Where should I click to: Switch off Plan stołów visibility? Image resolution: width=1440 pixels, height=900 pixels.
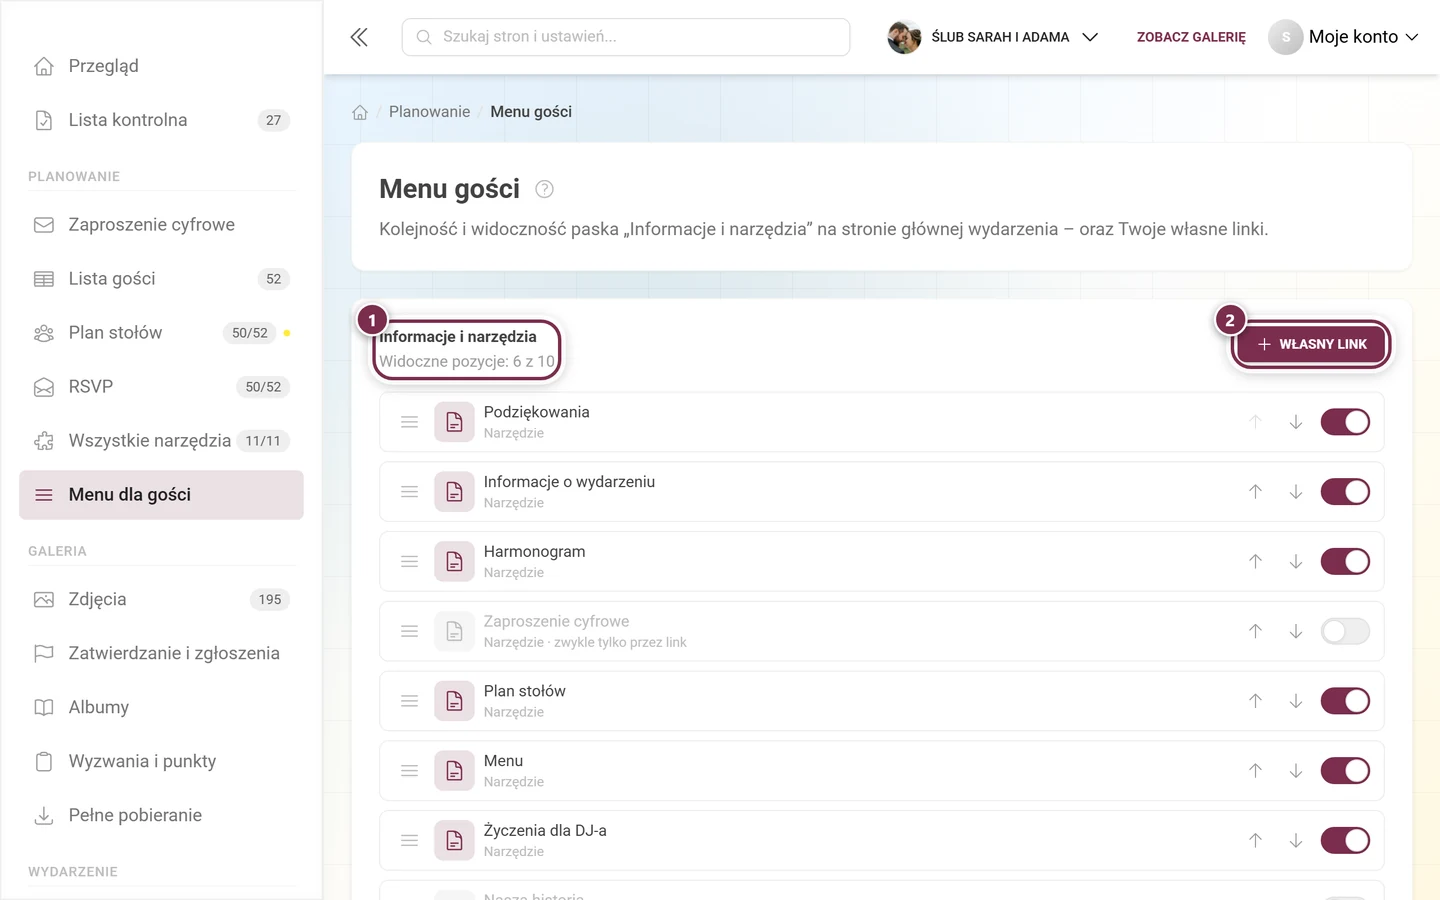tap(1345, 701)
